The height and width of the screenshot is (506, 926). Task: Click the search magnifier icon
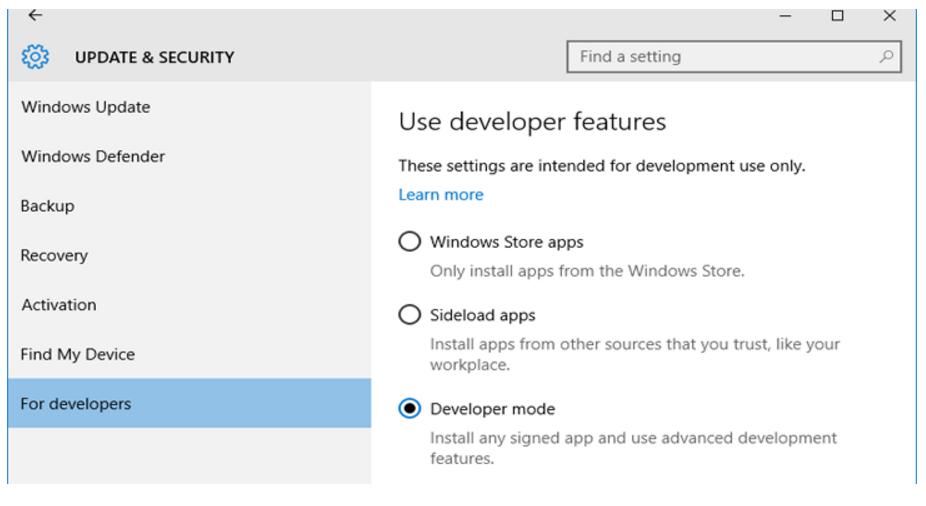pyautogui.click(x=886, y=57)
